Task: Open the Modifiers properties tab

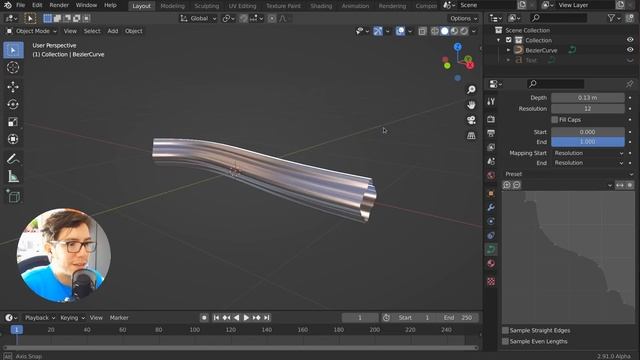Action: click(x=491, y=207)
